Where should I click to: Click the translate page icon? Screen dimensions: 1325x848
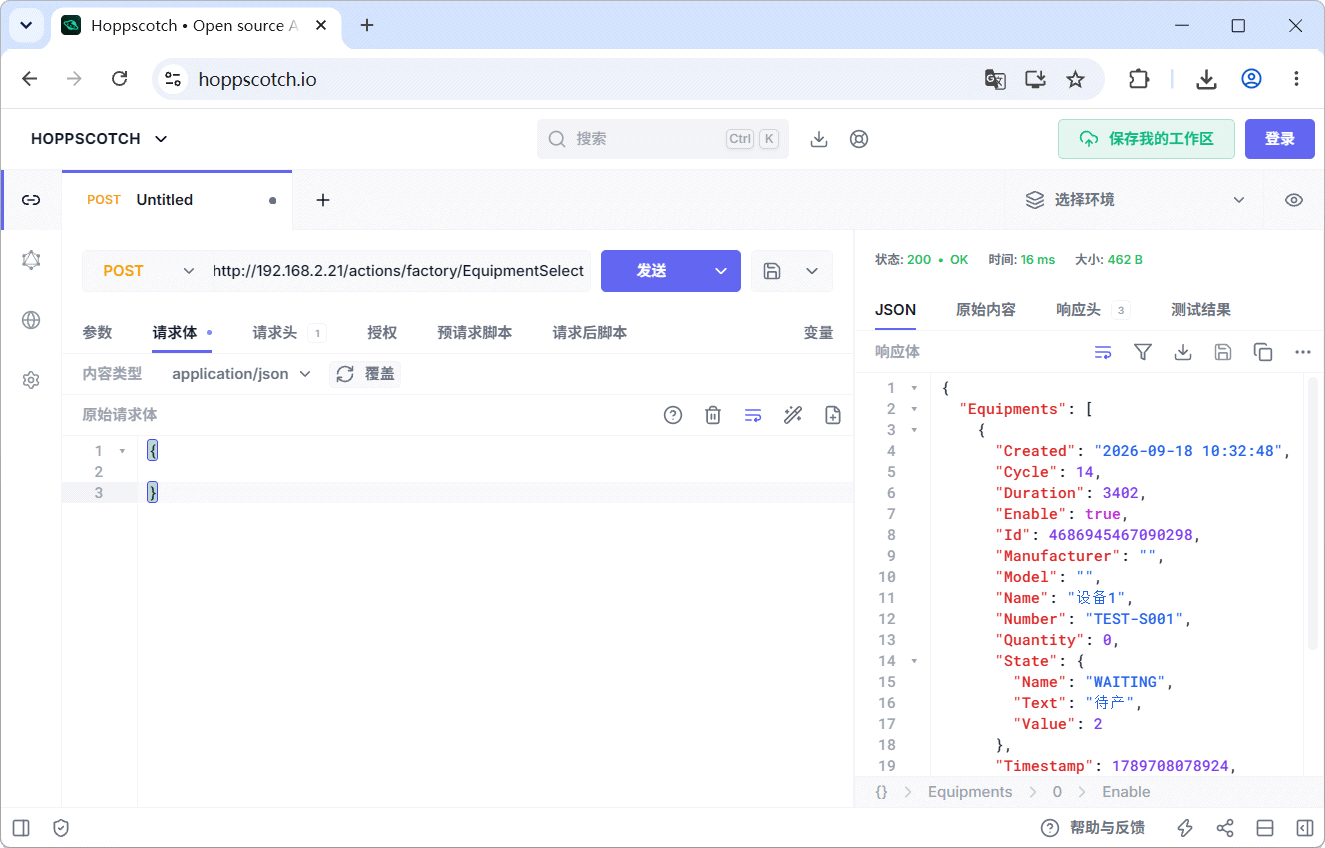pos(995,79)
